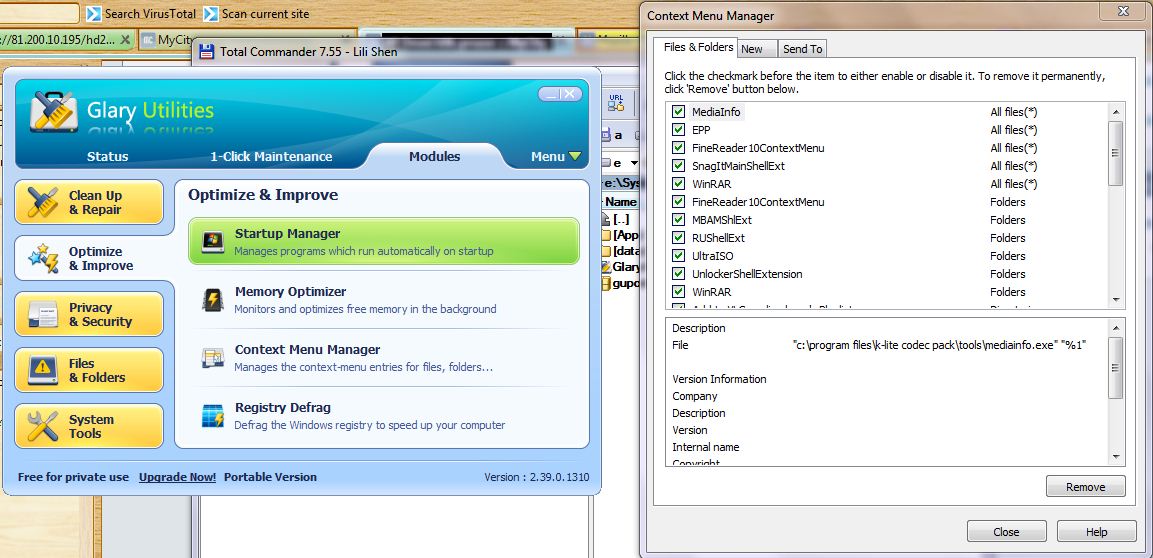The width and height of the screenshot is (1153, 558).
Task: Click the MyCity browser tab favicon
Action: coord(148,39)
